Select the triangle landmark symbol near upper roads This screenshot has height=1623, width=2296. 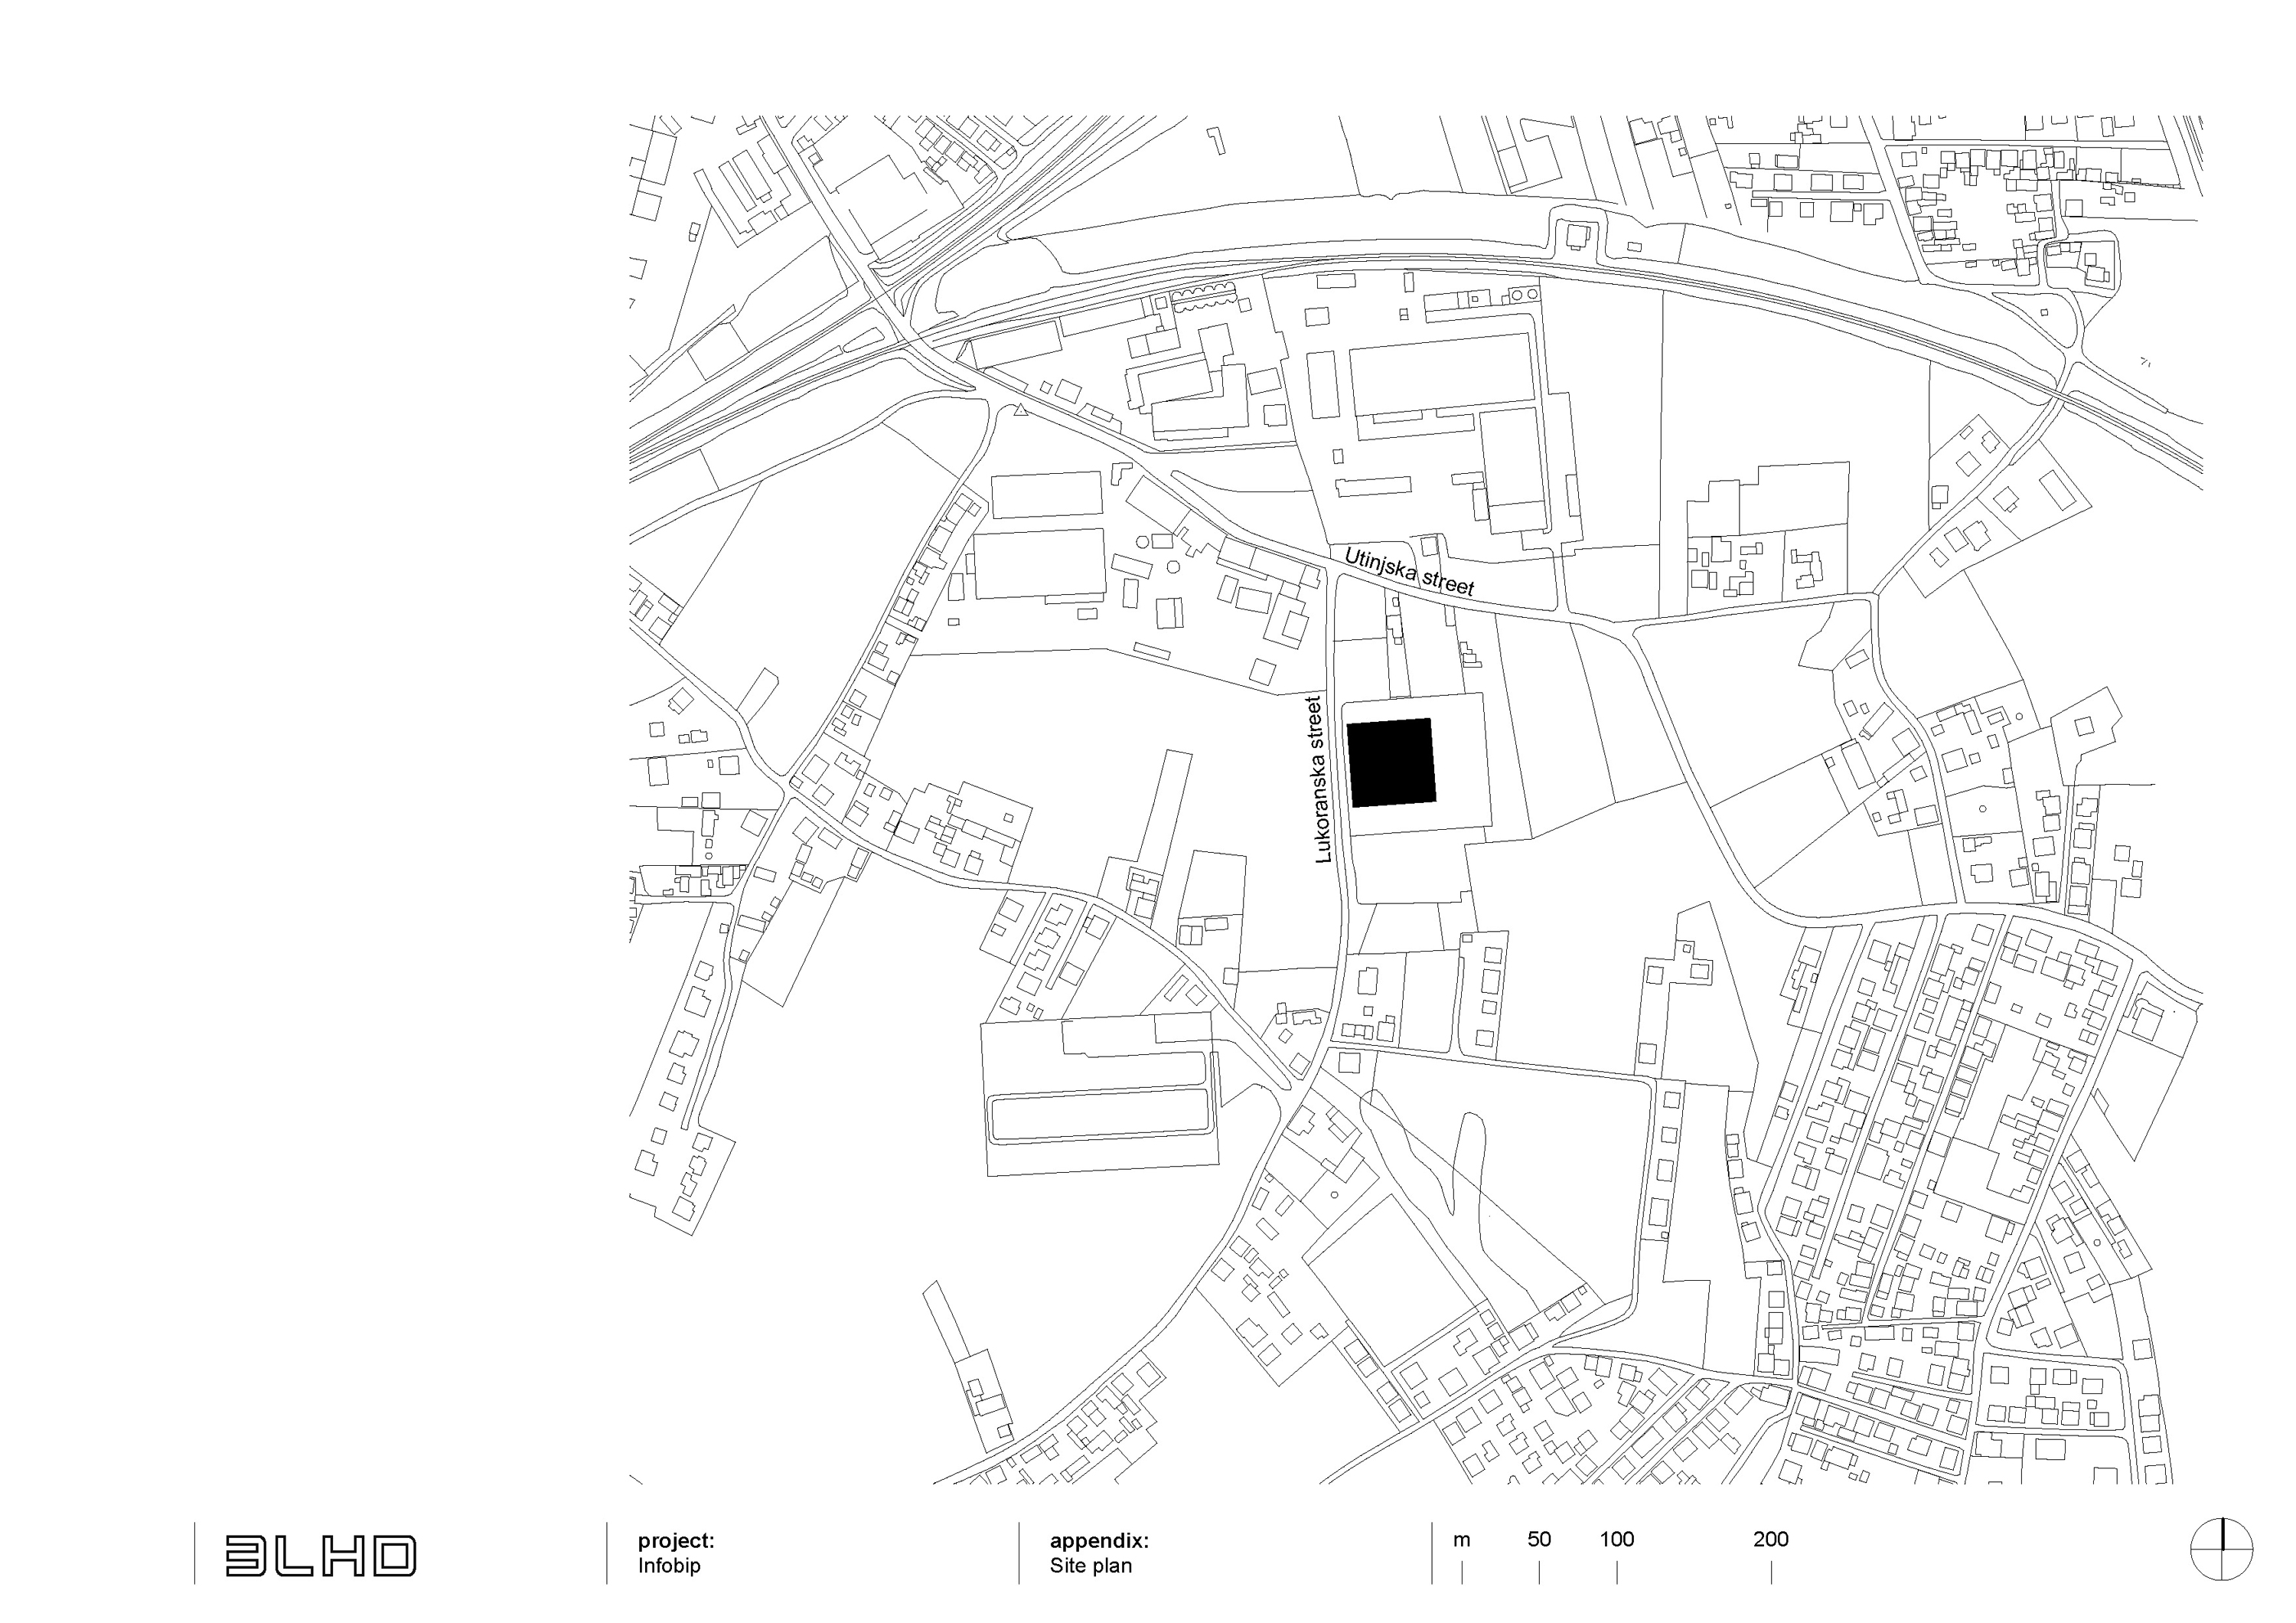click(1020, 411)
